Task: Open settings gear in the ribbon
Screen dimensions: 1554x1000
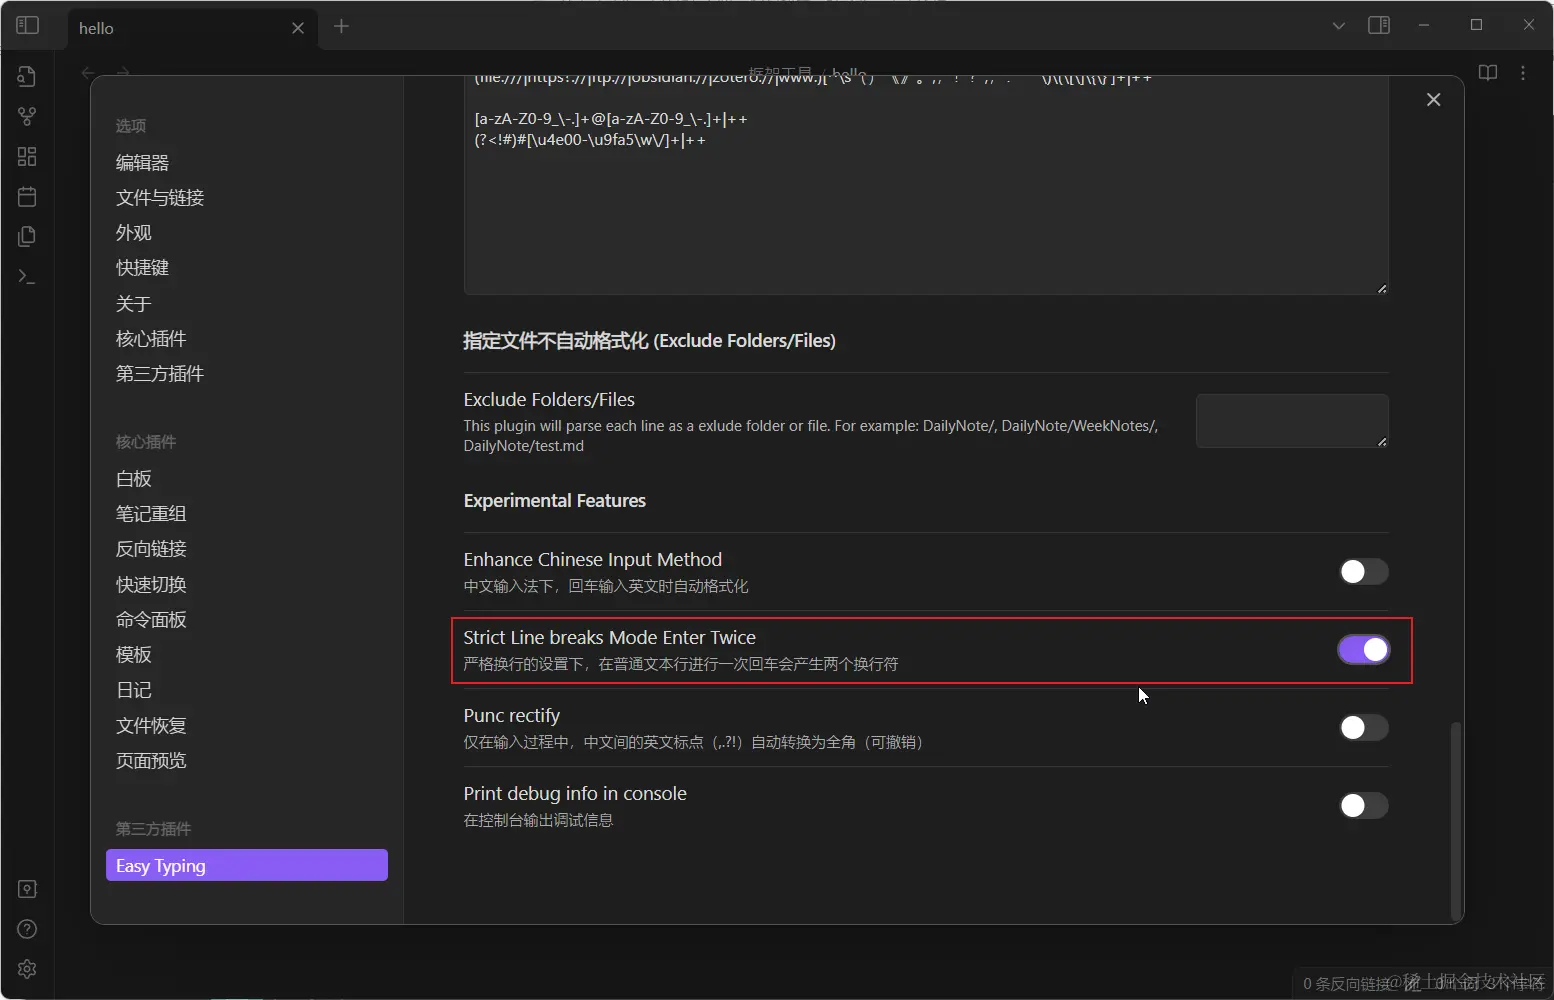Action: click(x=27, y=969)
